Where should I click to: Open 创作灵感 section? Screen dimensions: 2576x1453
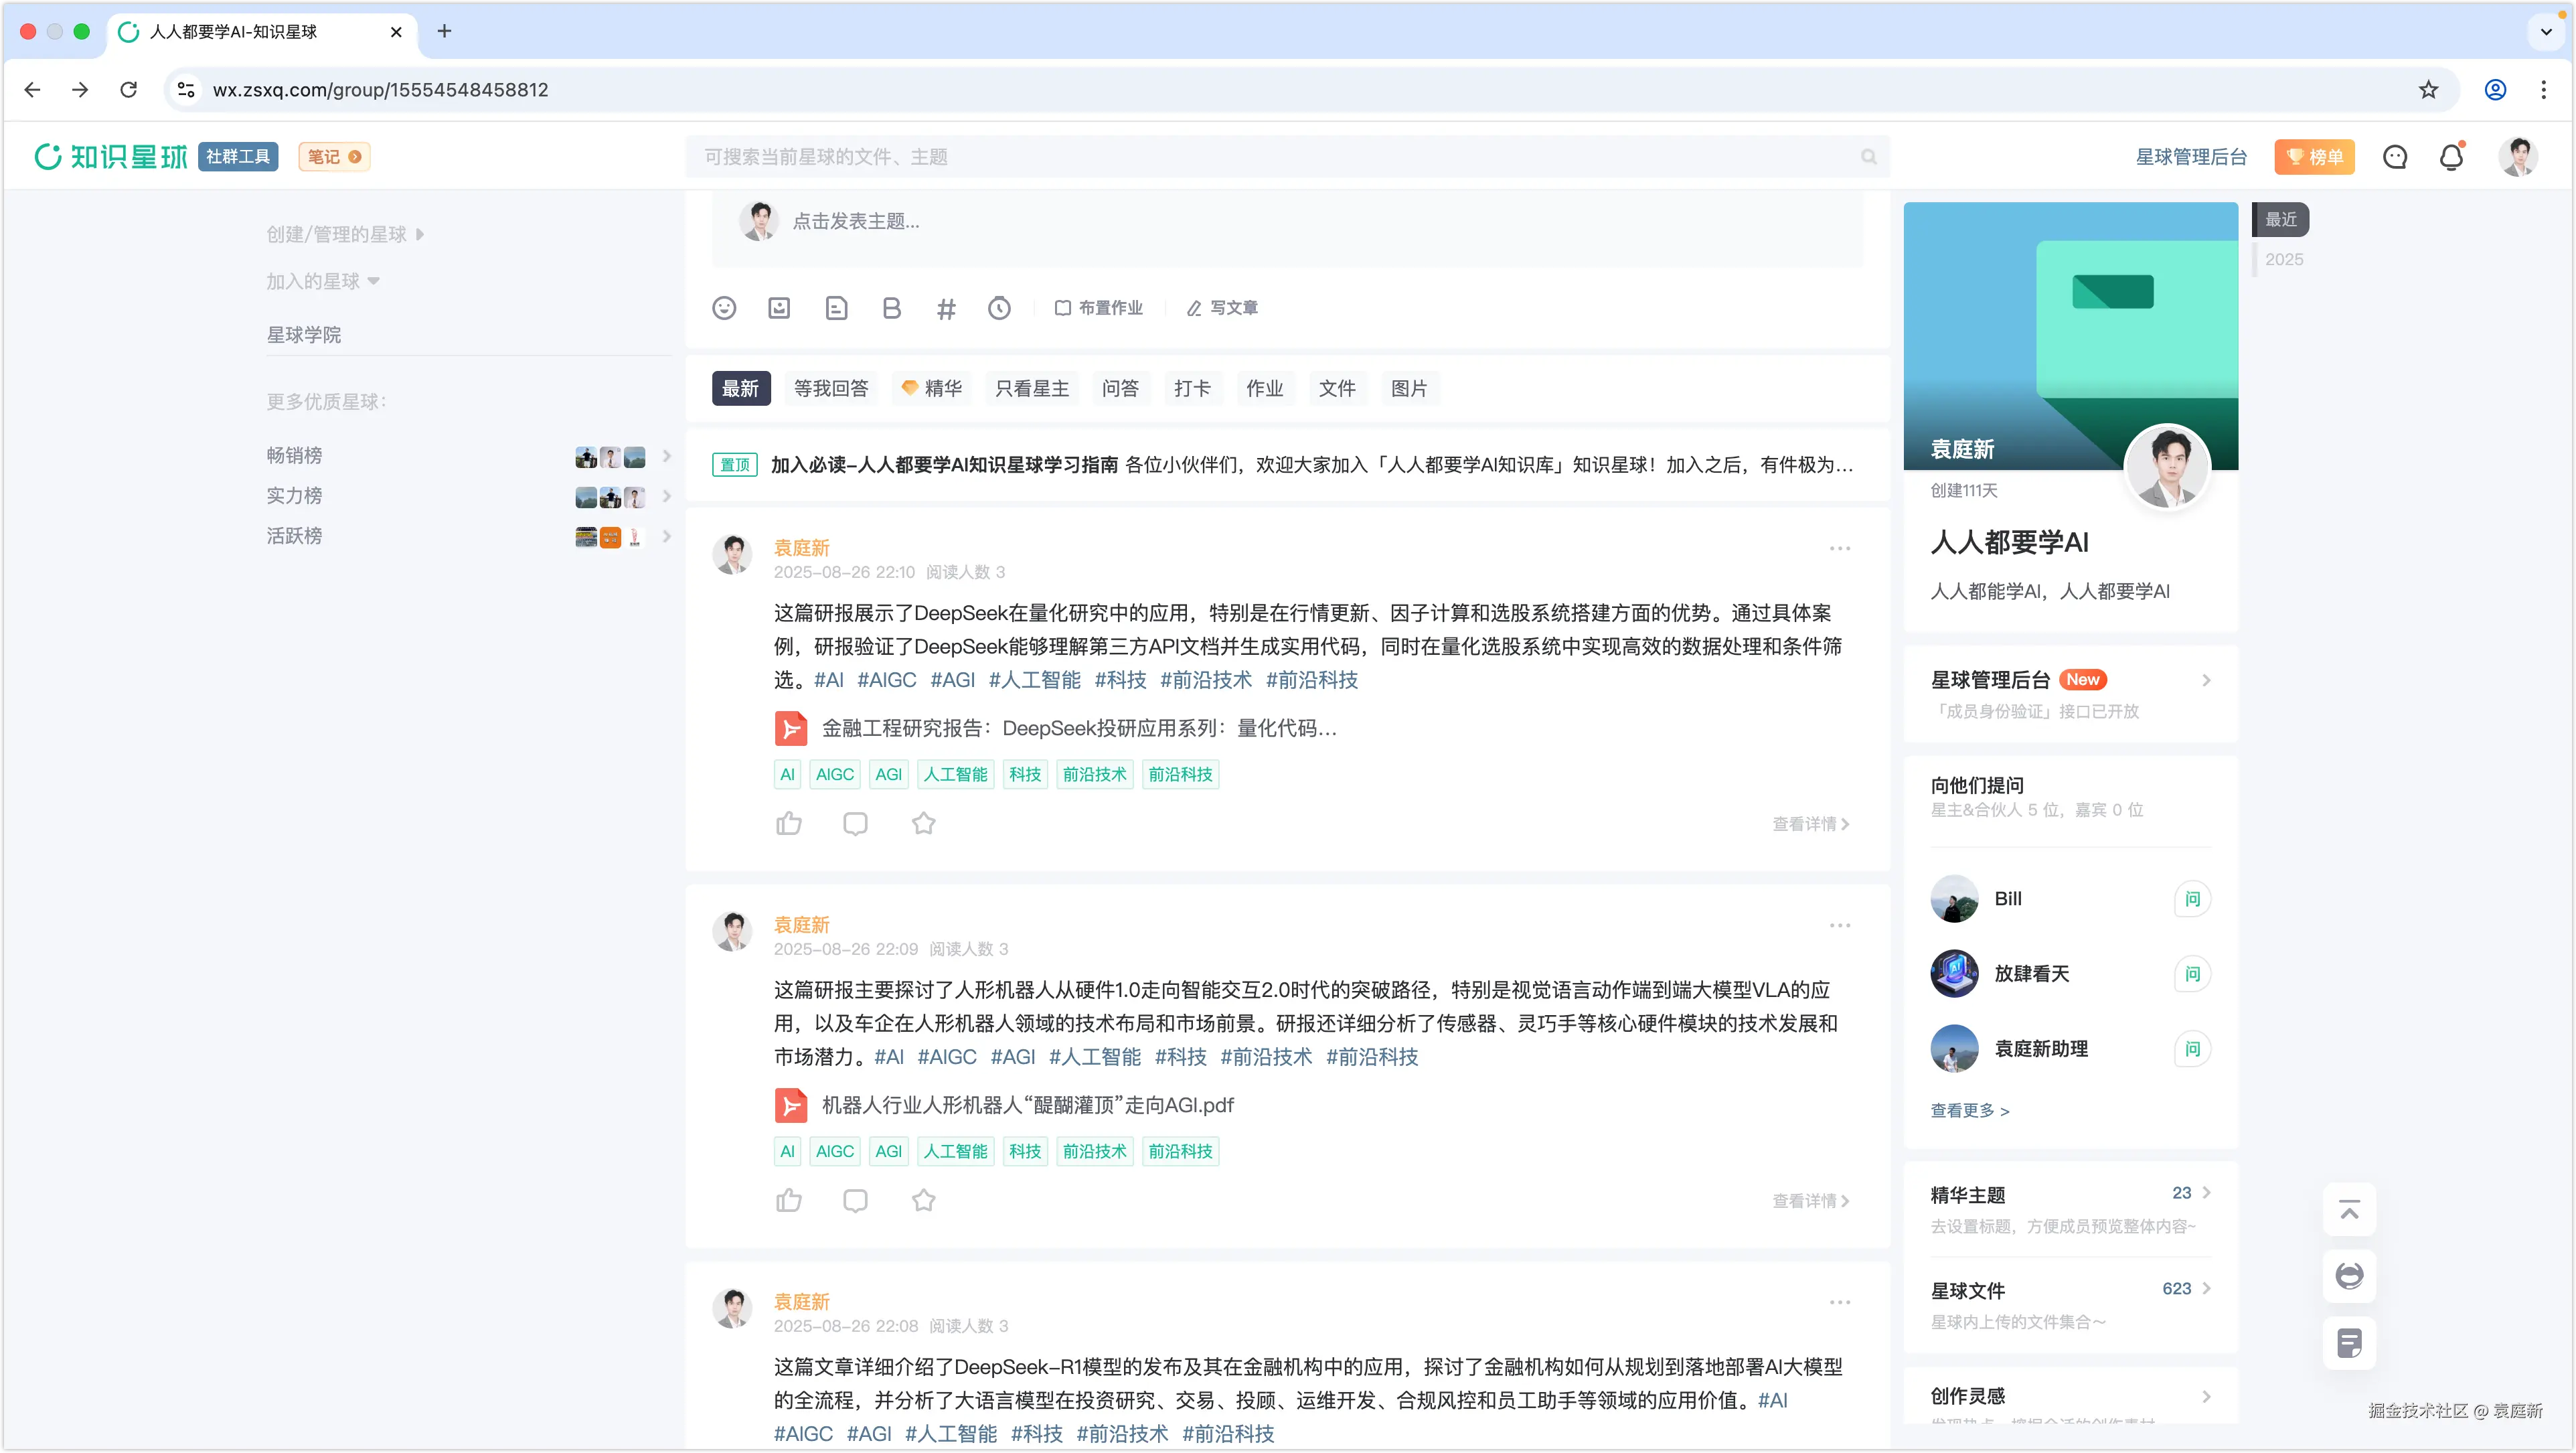[x=2070, y=1396]
